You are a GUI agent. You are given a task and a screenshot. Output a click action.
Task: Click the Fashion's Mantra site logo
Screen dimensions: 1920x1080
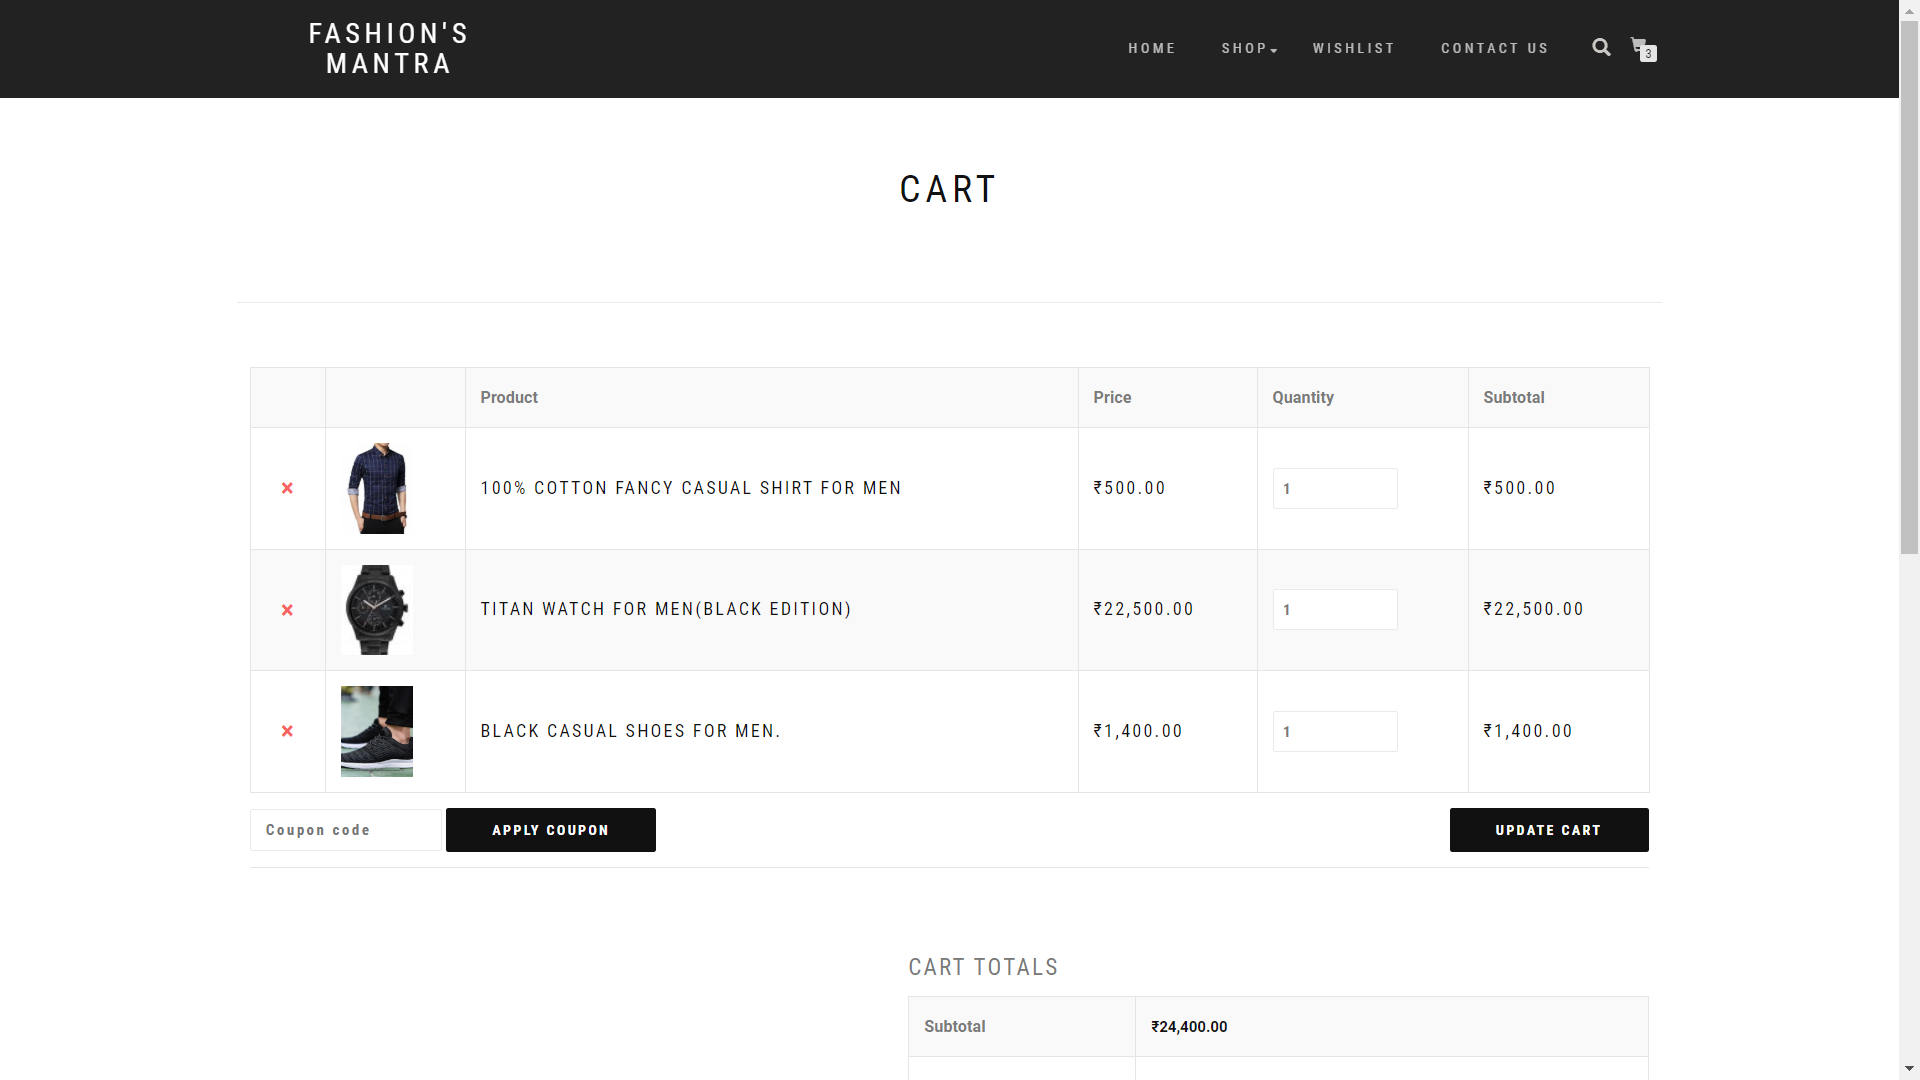[388, 48]
